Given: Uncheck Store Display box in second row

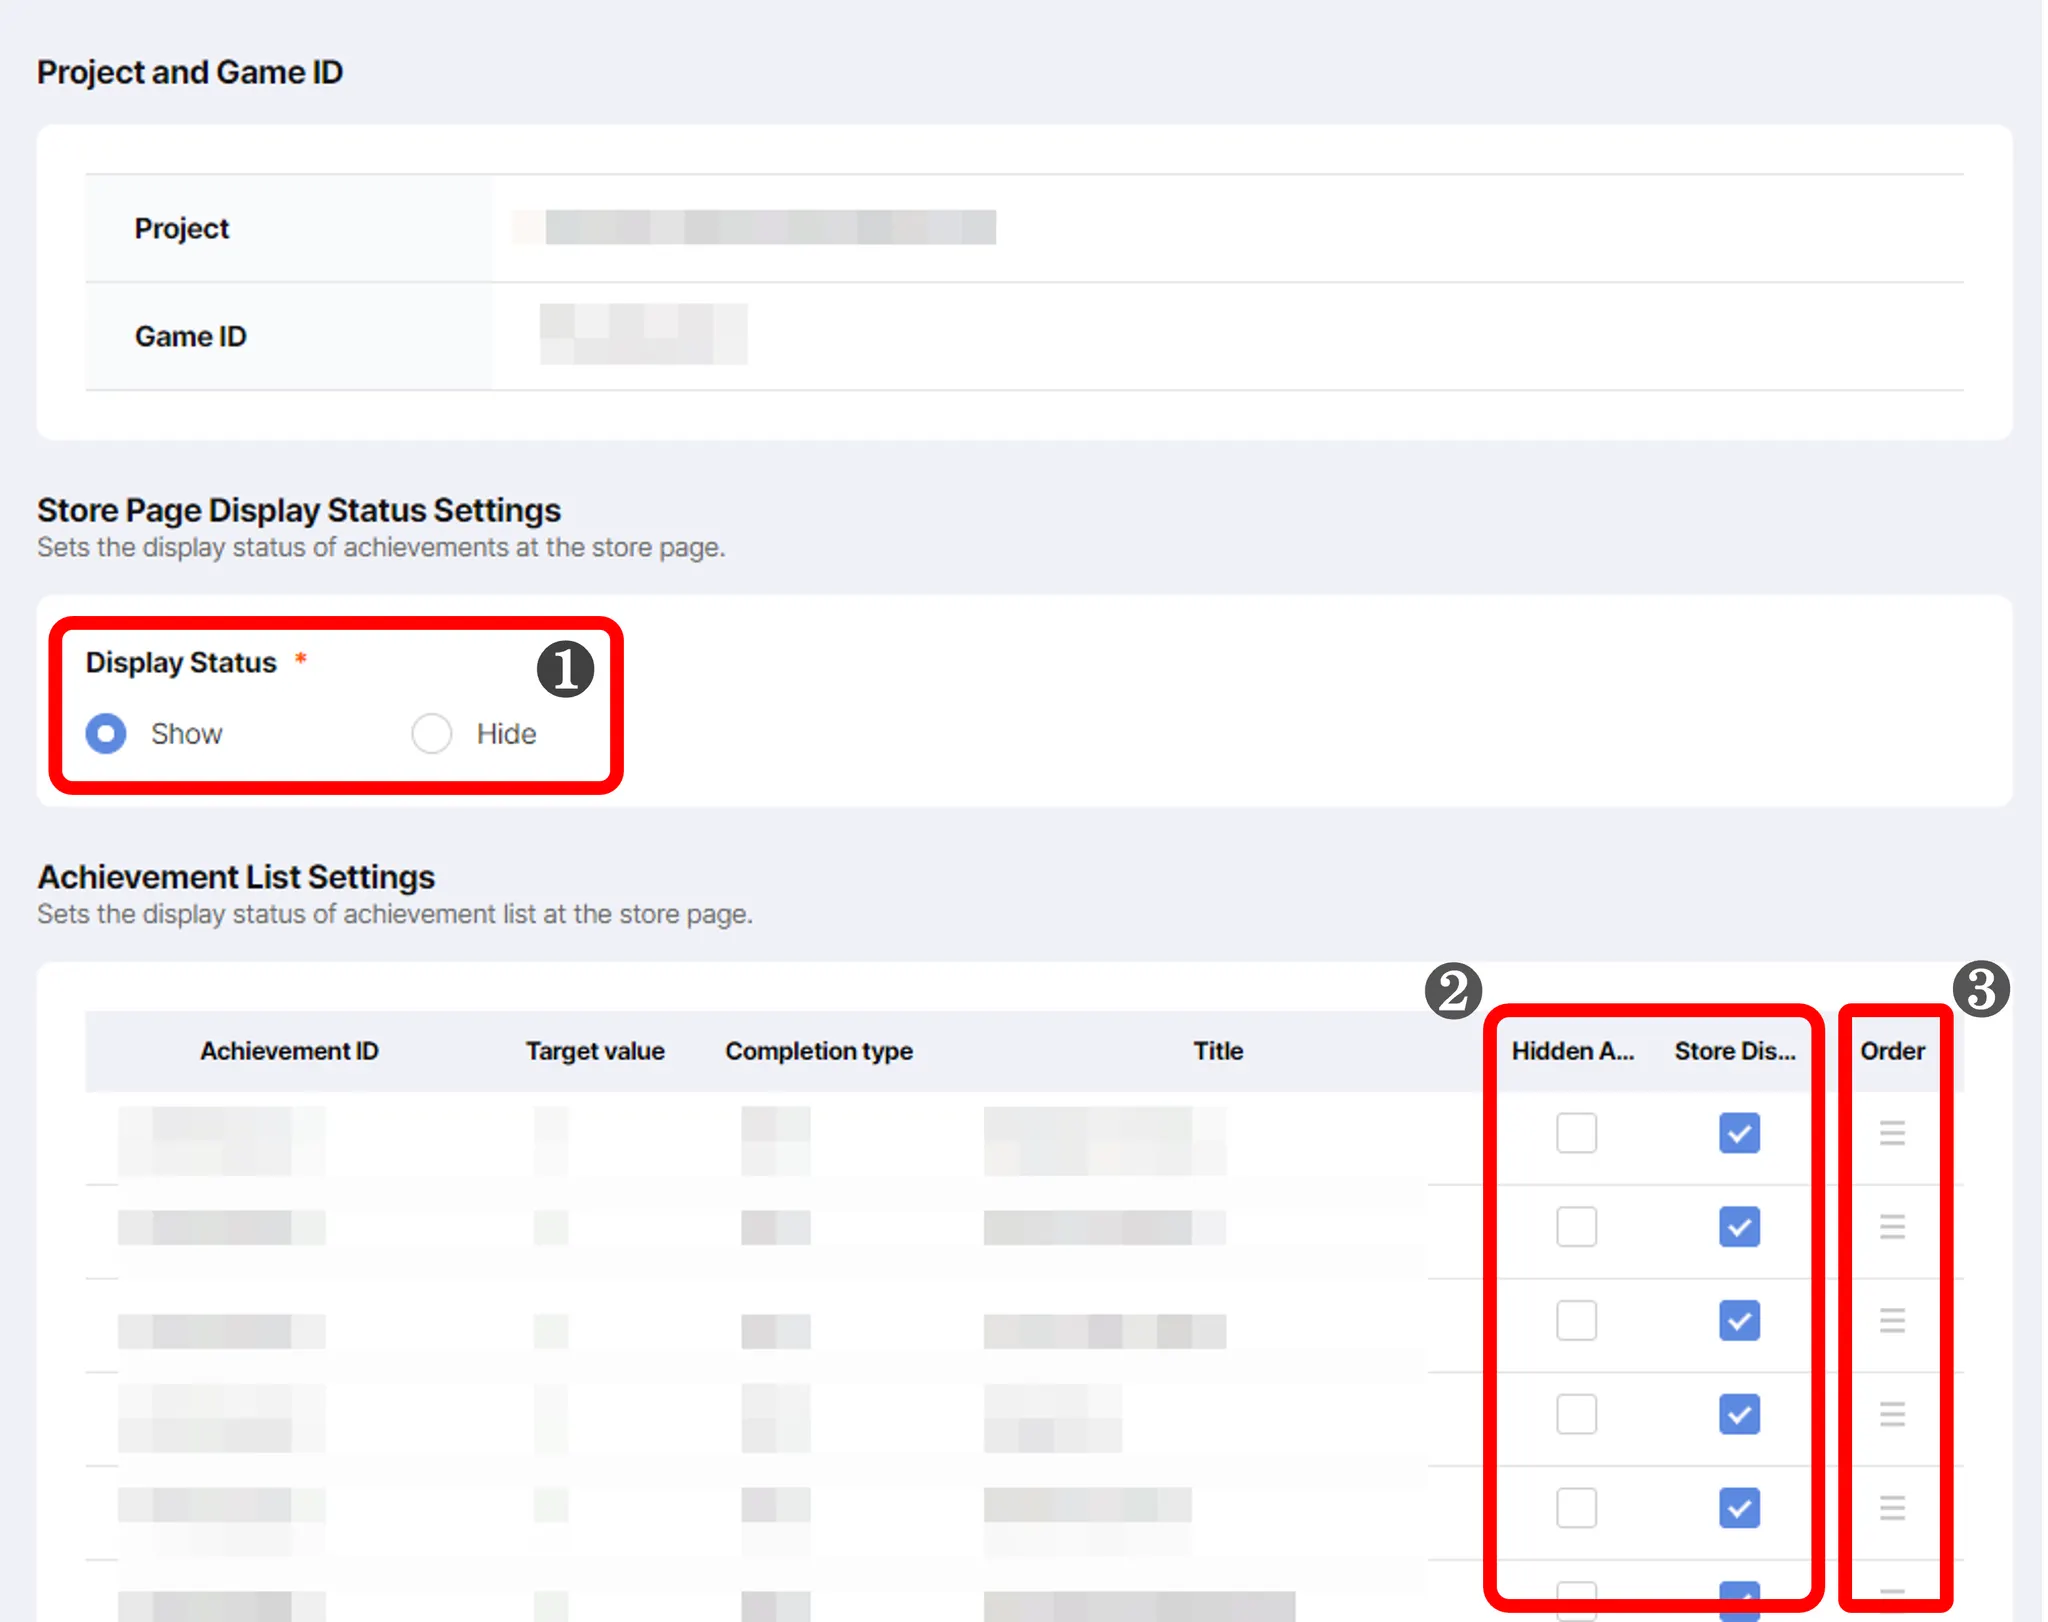Looking at the screenshot, I should 1739,1227.
